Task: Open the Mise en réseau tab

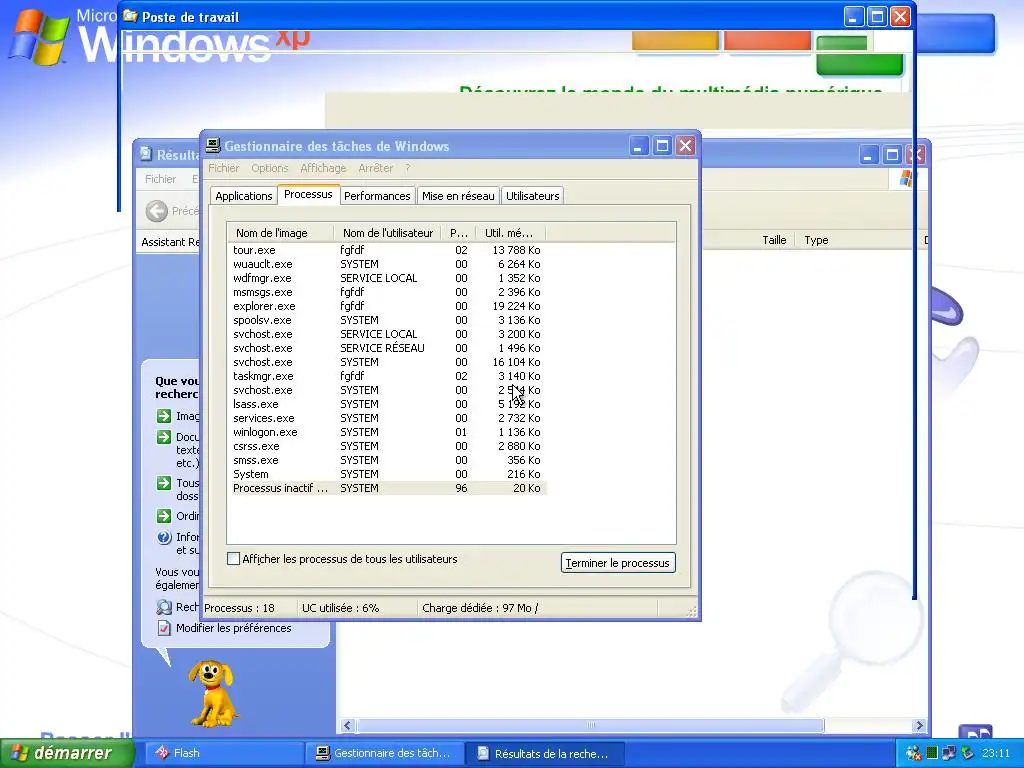Action: pyautogui.click(x=458, y=196)
